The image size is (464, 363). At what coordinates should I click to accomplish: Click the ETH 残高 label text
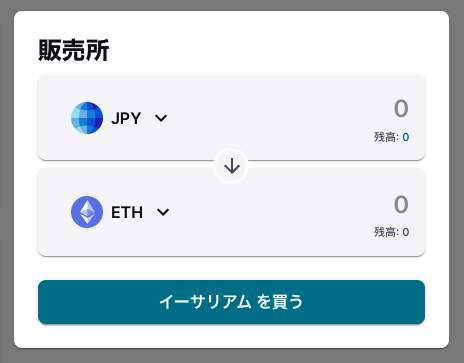pos(386,232)
